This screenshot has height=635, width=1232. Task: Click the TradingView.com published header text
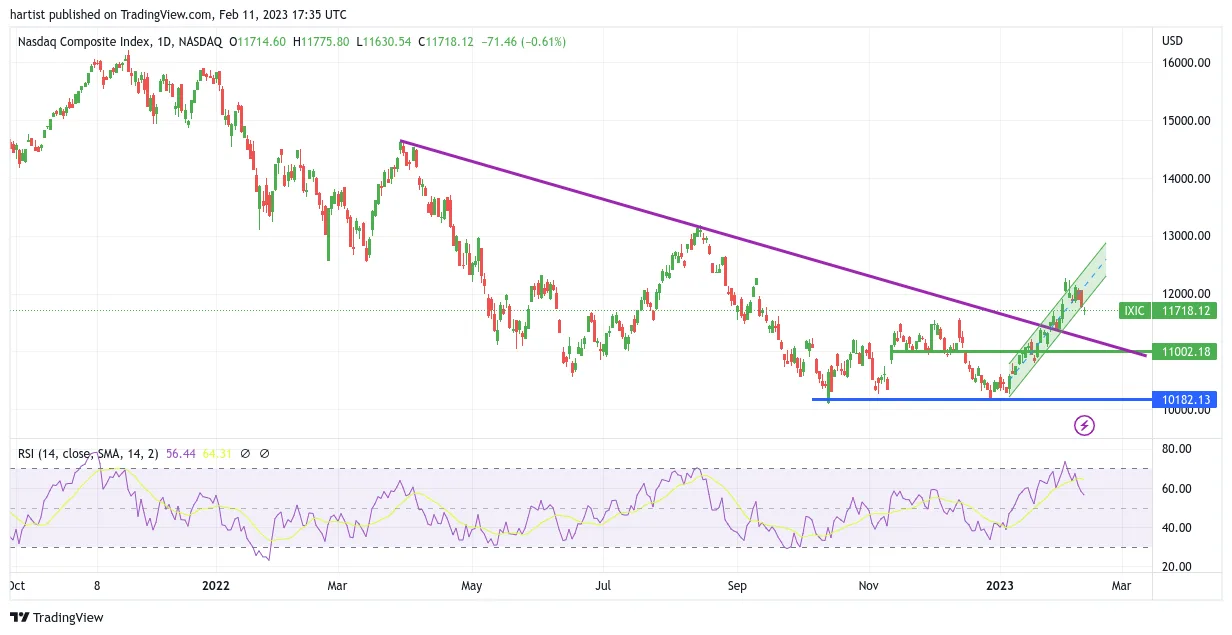coord(178,15)
